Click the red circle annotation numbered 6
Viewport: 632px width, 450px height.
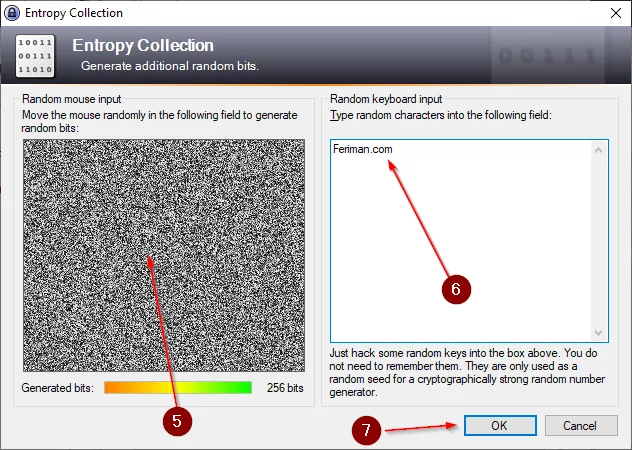coord(456,289)
